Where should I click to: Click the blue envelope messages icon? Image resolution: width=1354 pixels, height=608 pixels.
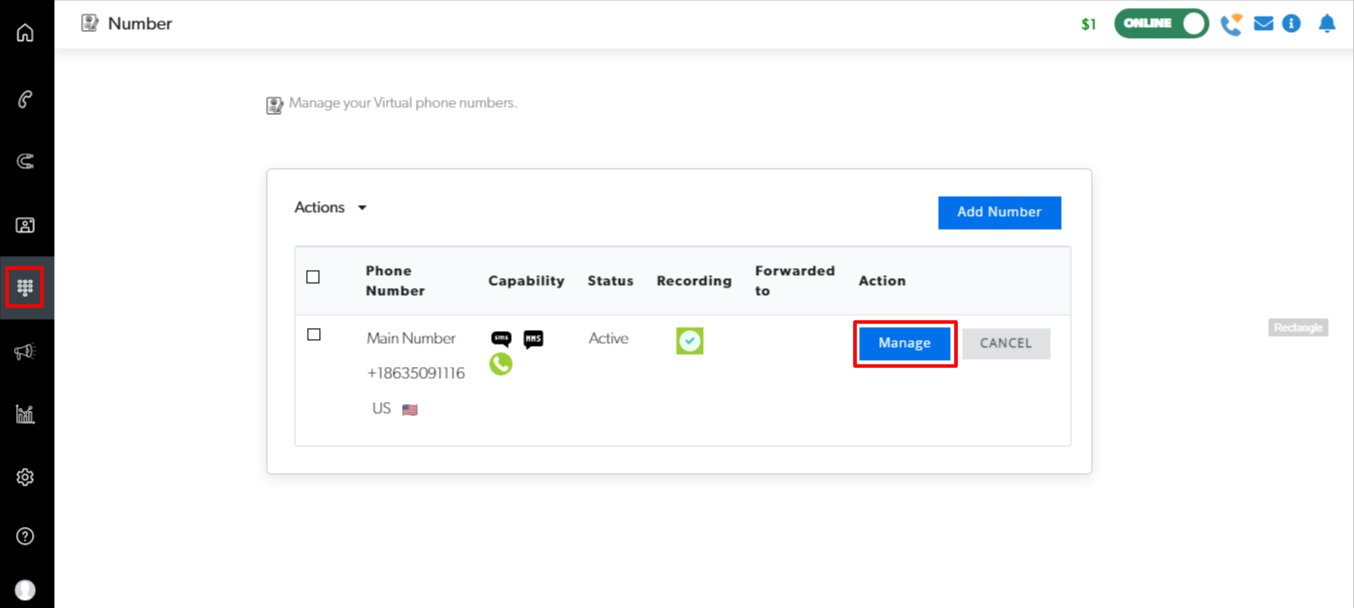(1263, 24)
